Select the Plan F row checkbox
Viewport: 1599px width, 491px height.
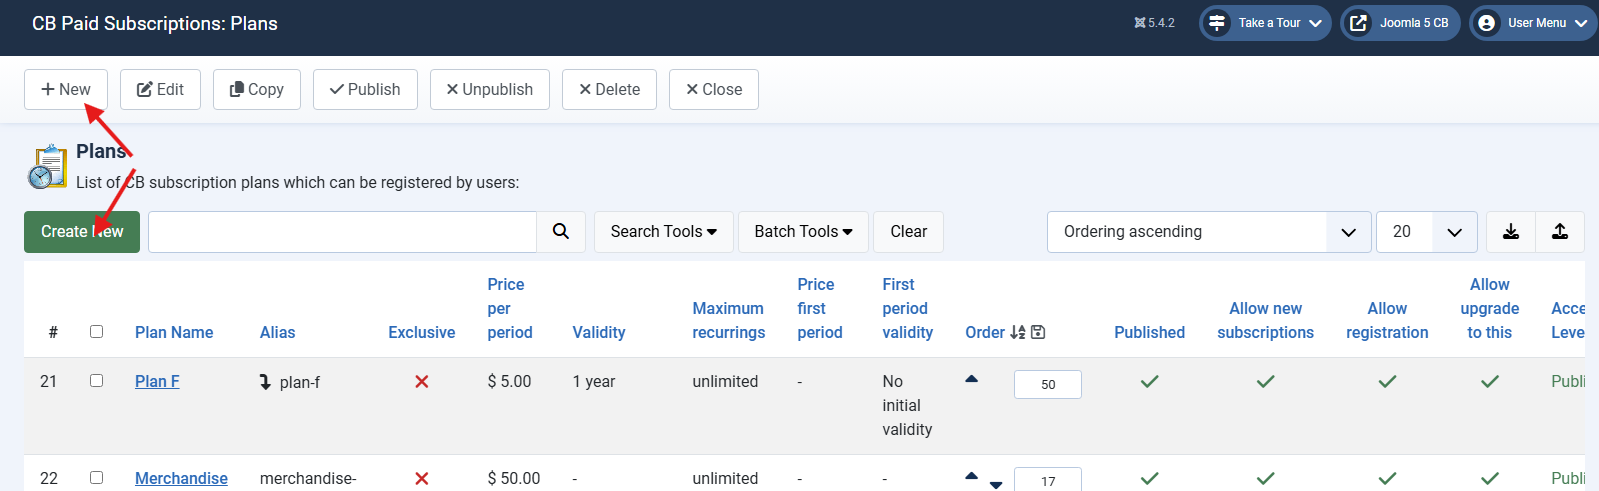(x=96, y=381)
